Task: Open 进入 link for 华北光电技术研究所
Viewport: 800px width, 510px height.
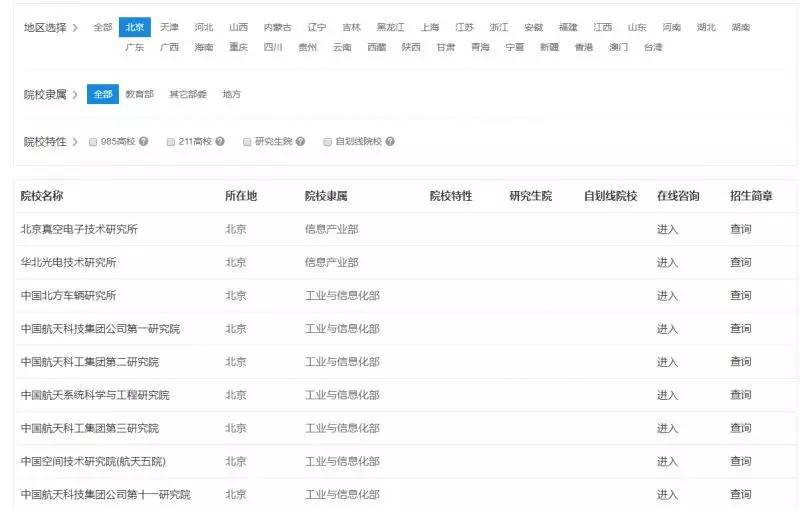Action: coord(667,262)
